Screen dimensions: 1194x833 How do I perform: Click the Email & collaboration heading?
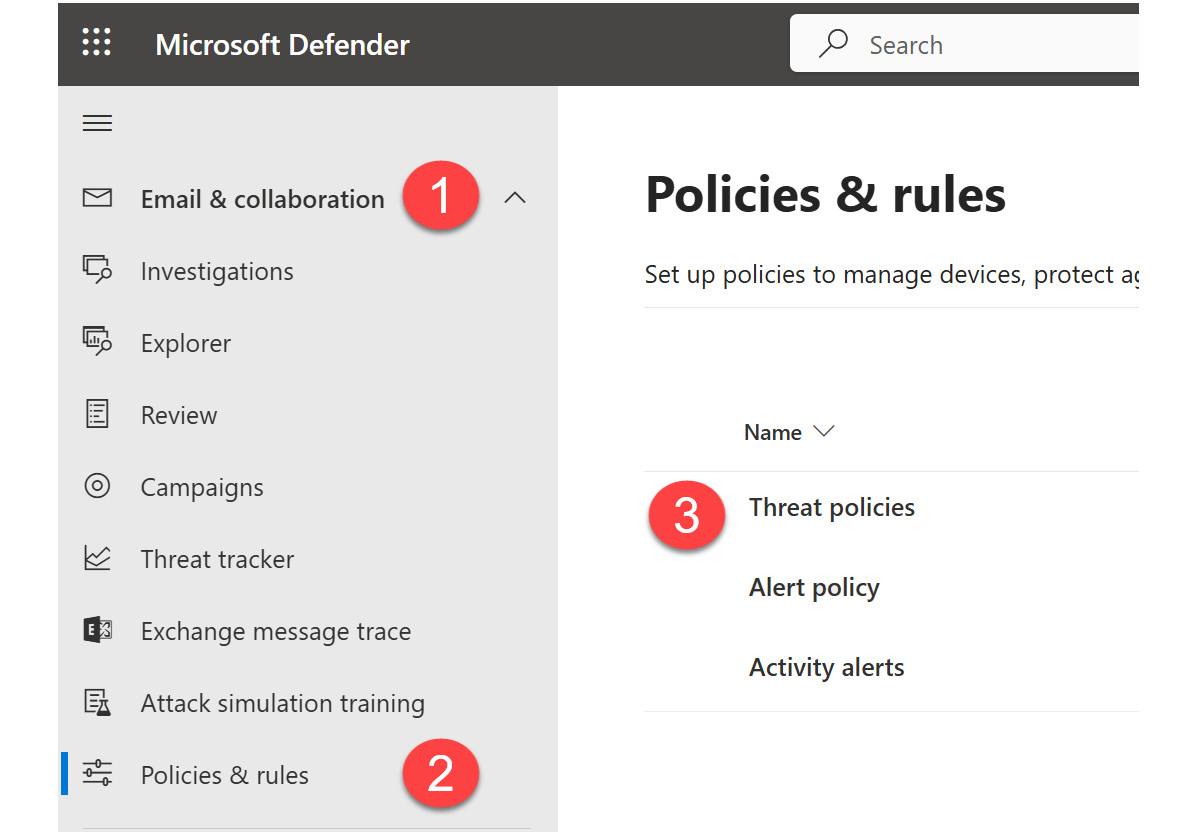[263, 199]
